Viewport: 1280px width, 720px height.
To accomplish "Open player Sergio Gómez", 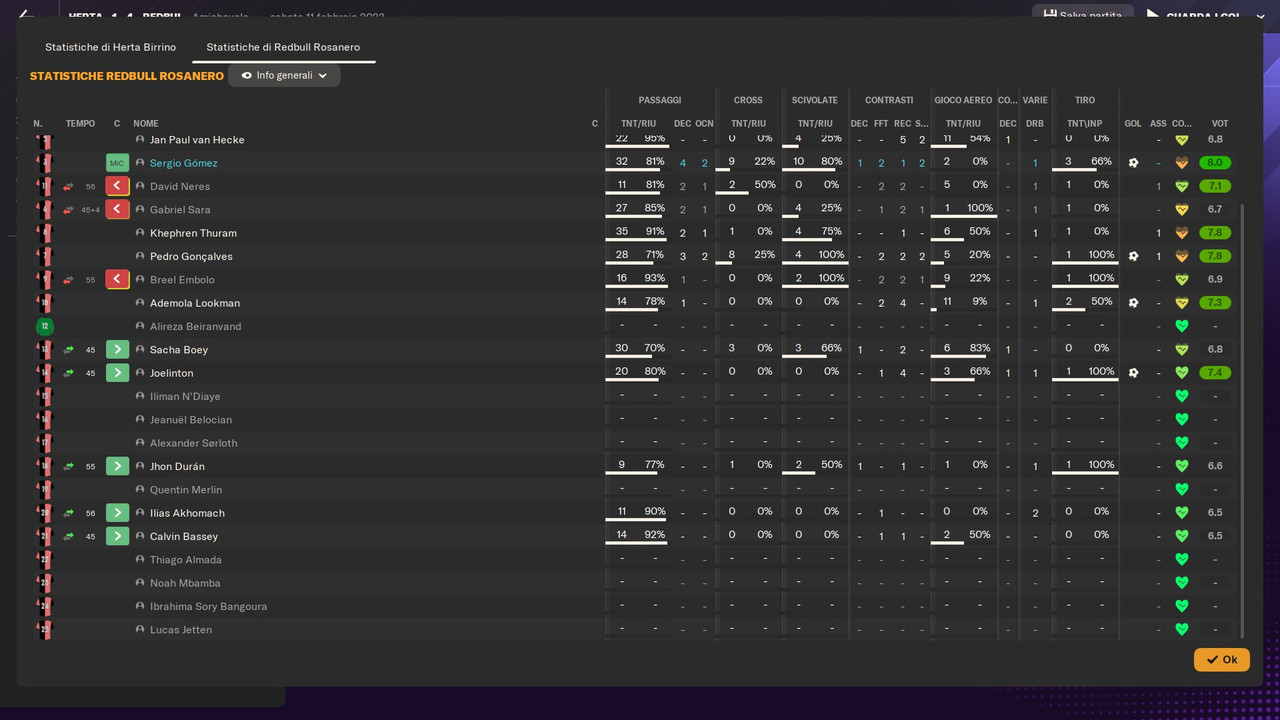I will click(183, 163).
